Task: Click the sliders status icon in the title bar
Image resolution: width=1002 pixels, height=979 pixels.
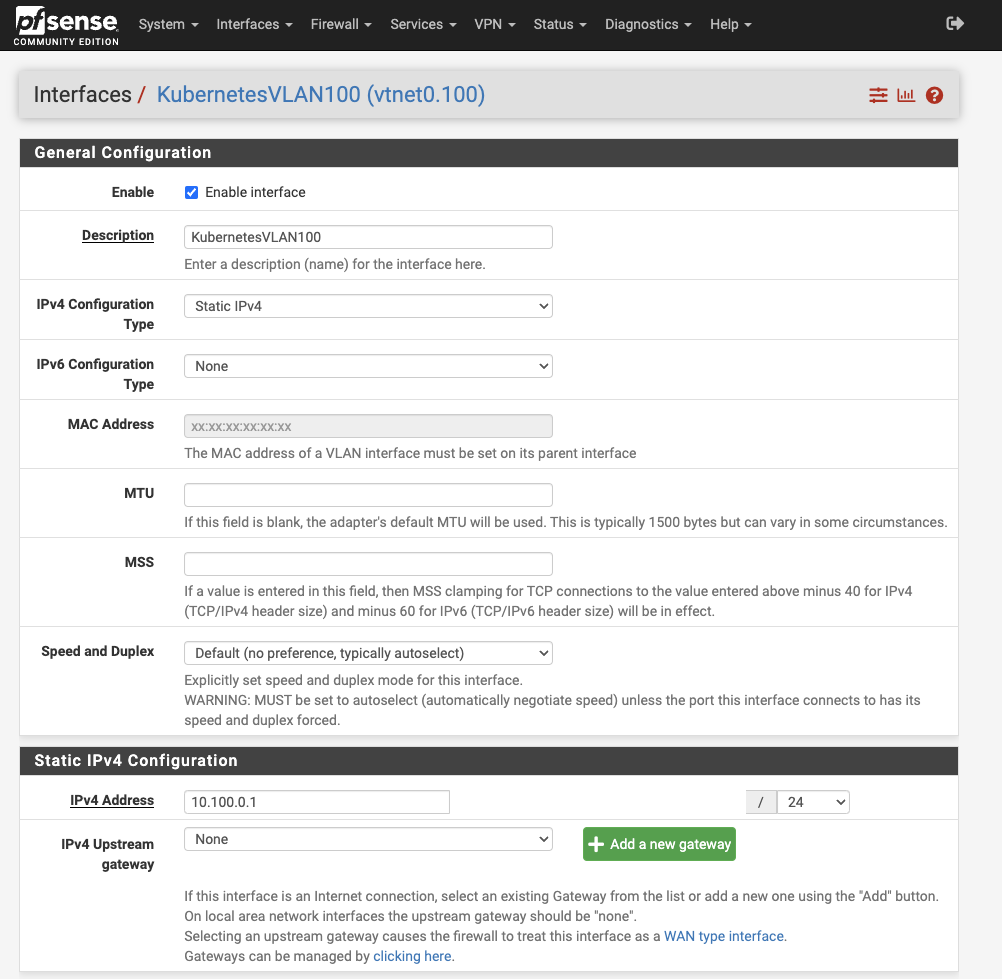Action: click(x=878, y=95)
